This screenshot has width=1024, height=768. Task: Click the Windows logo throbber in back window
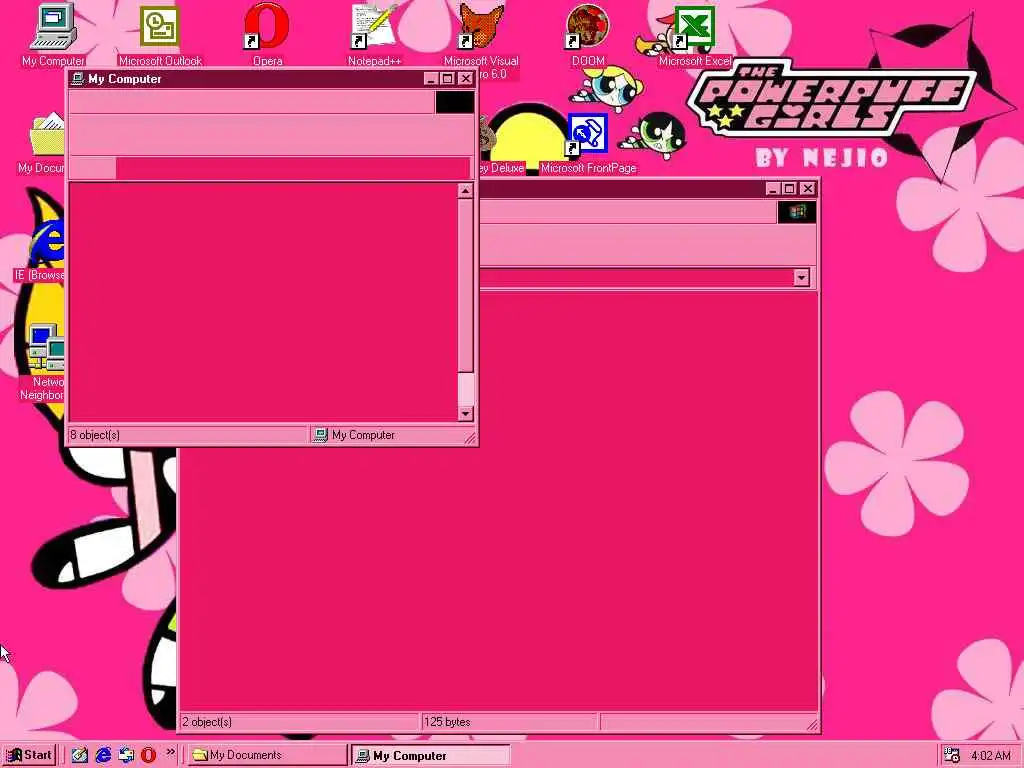(x=797, y=212)
